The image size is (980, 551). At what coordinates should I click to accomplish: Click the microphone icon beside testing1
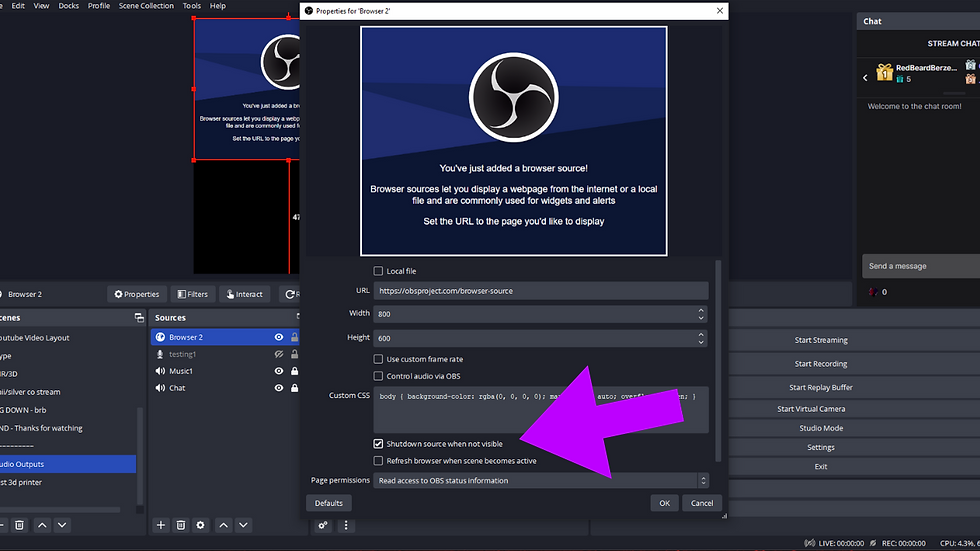(160, 354)
